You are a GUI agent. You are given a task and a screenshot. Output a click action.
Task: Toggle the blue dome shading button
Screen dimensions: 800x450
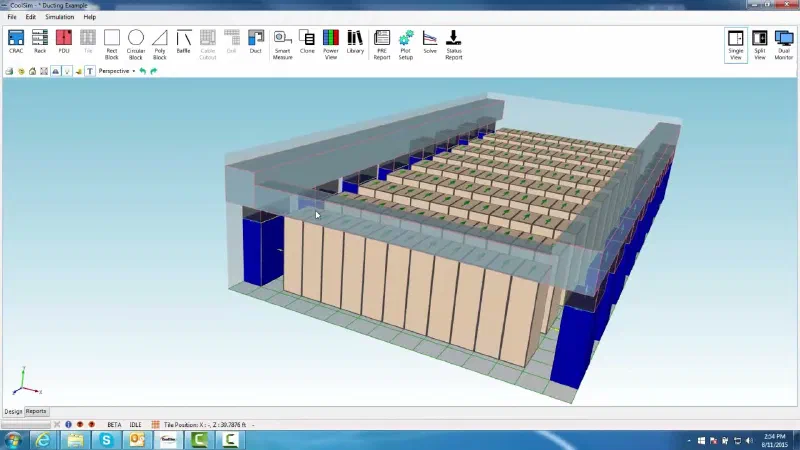tap(56, 71)
